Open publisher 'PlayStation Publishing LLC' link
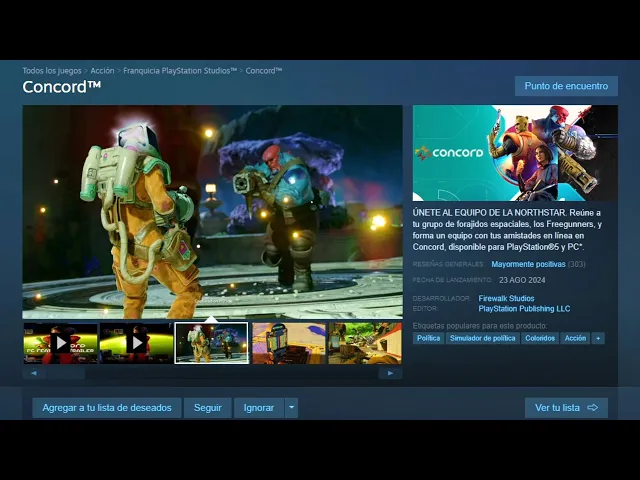The height and width of the screenshot is (480, 640). tap(524, 309)
